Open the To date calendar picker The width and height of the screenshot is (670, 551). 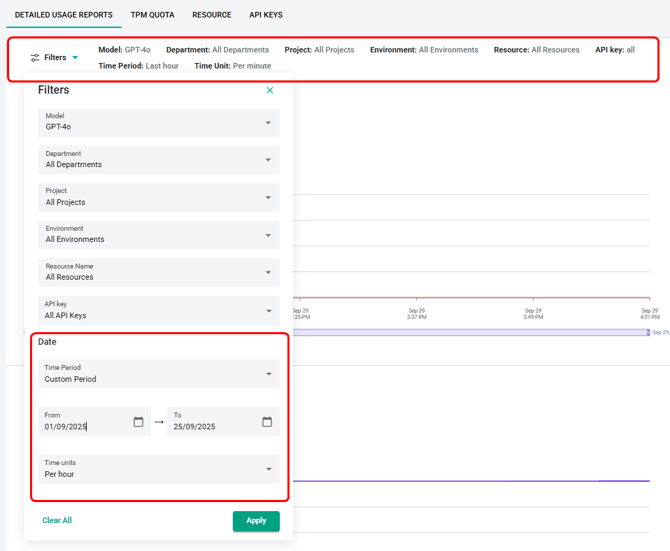coord(267,422)
